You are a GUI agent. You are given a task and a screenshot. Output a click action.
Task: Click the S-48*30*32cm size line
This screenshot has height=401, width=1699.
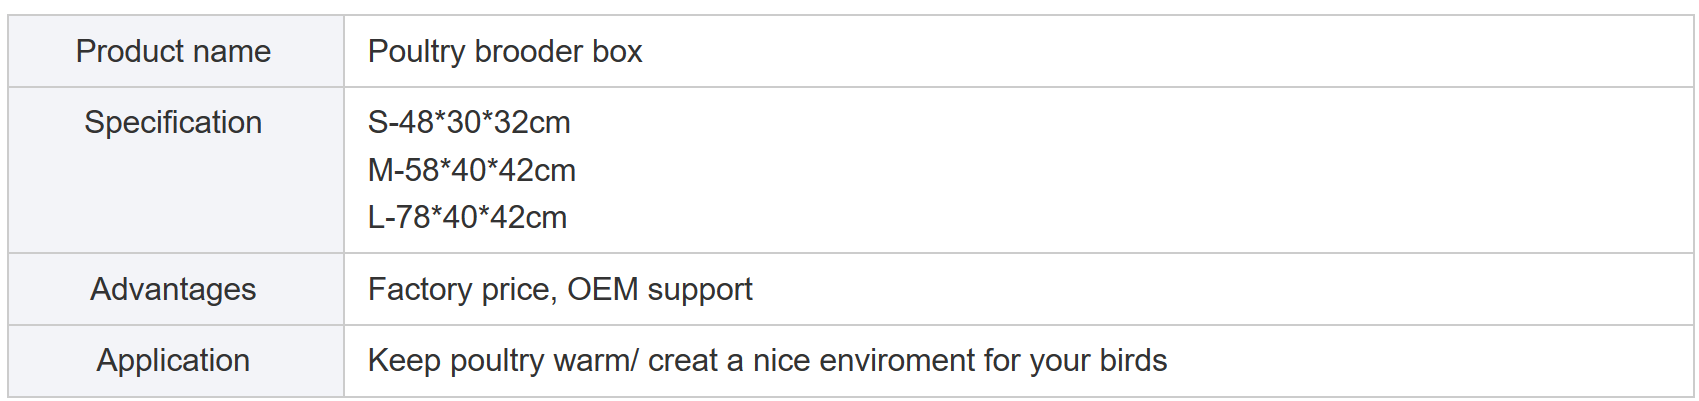469,123
